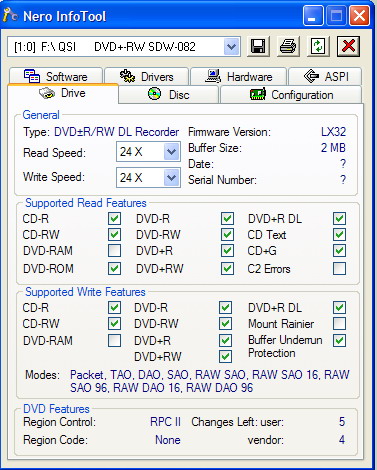Toggle DVD-RAM checkbox under Supported Read Features

pyautogui.click(x=114, y=251)
